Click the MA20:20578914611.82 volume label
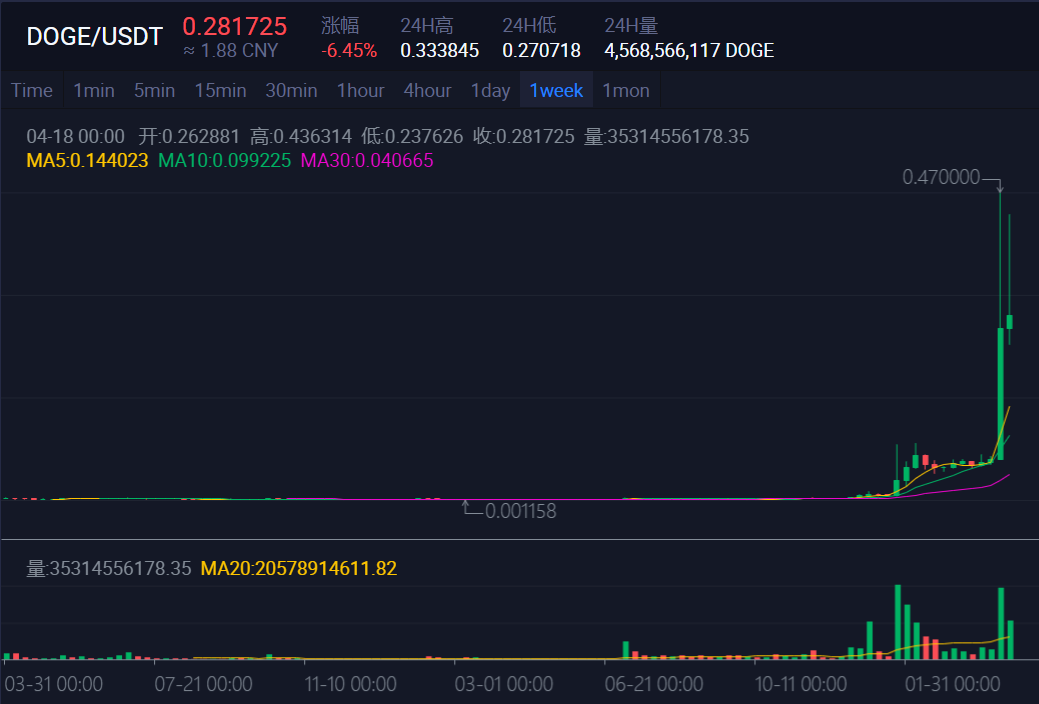The height and width of the screenshot is (704, 1039). tap(299, 569)
